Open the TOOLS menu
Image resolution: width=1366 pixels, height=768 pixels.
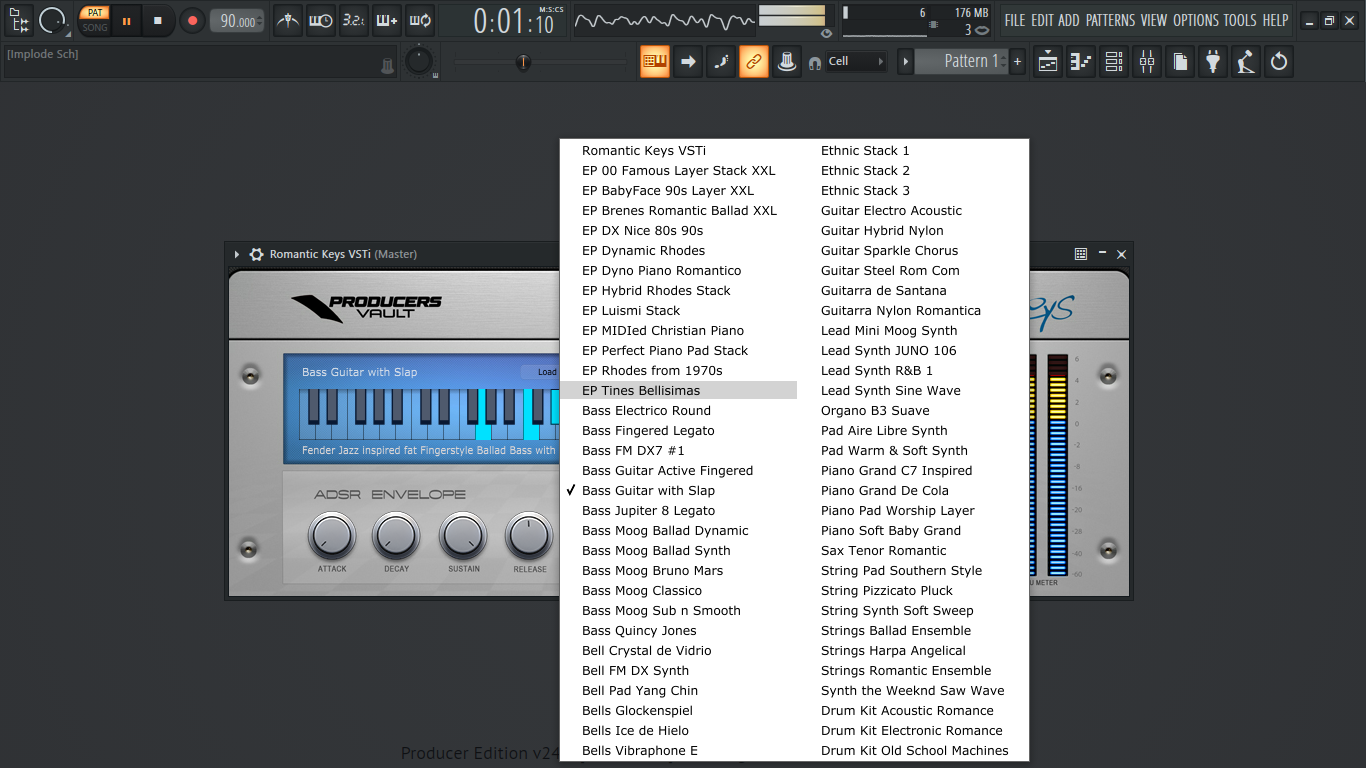1240,20
